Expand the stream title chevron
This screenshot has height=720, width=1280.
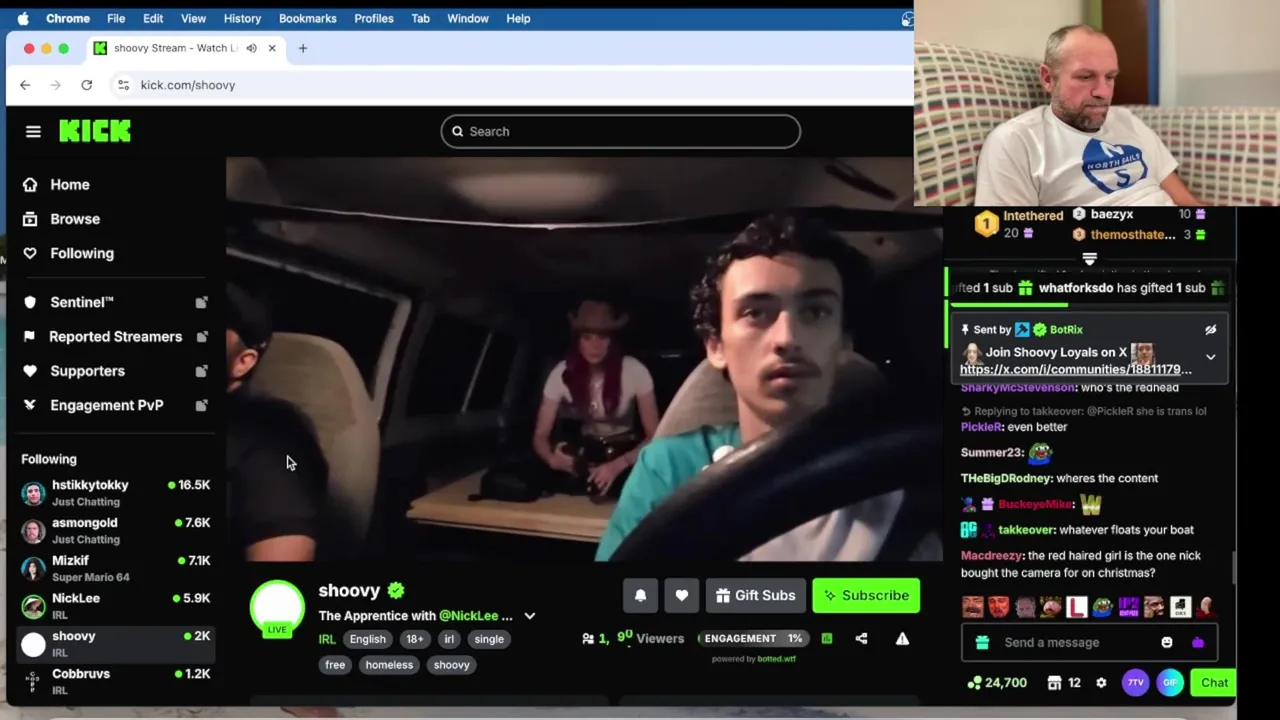[x=529, y=616]
